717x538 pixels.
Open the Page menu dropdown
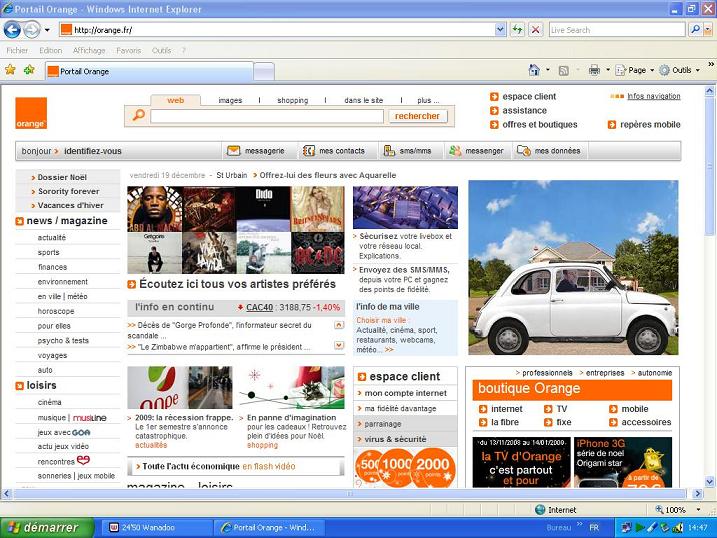click(x=635, y=70)
